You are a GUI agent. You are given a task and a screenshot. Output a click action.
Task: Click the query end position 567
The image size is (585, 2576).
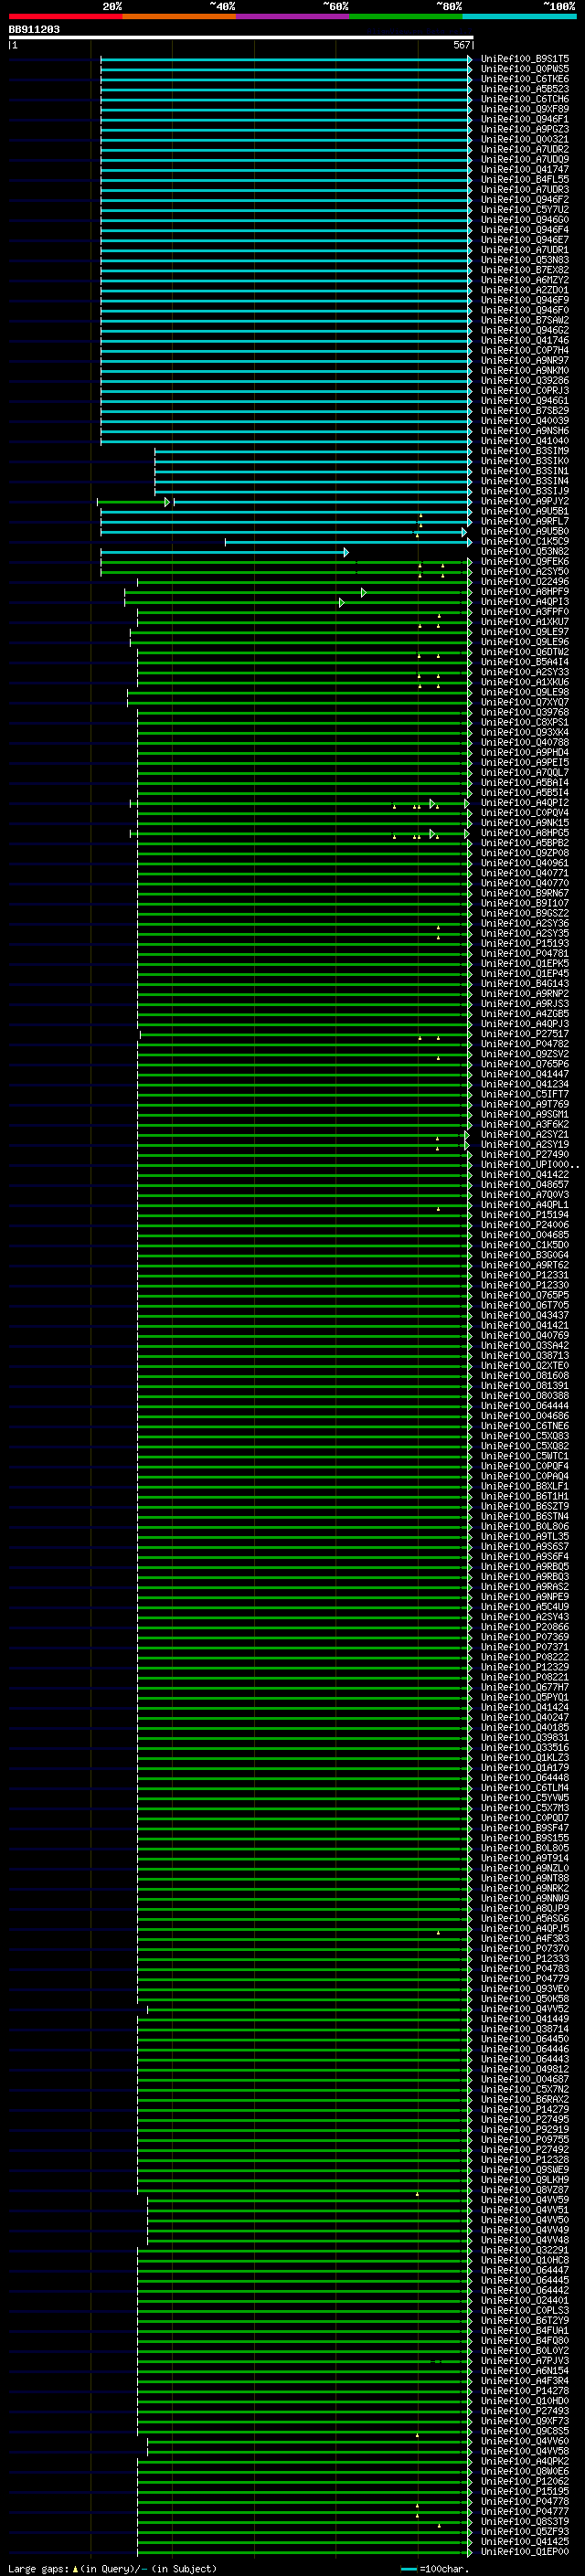tap(461, 45)
